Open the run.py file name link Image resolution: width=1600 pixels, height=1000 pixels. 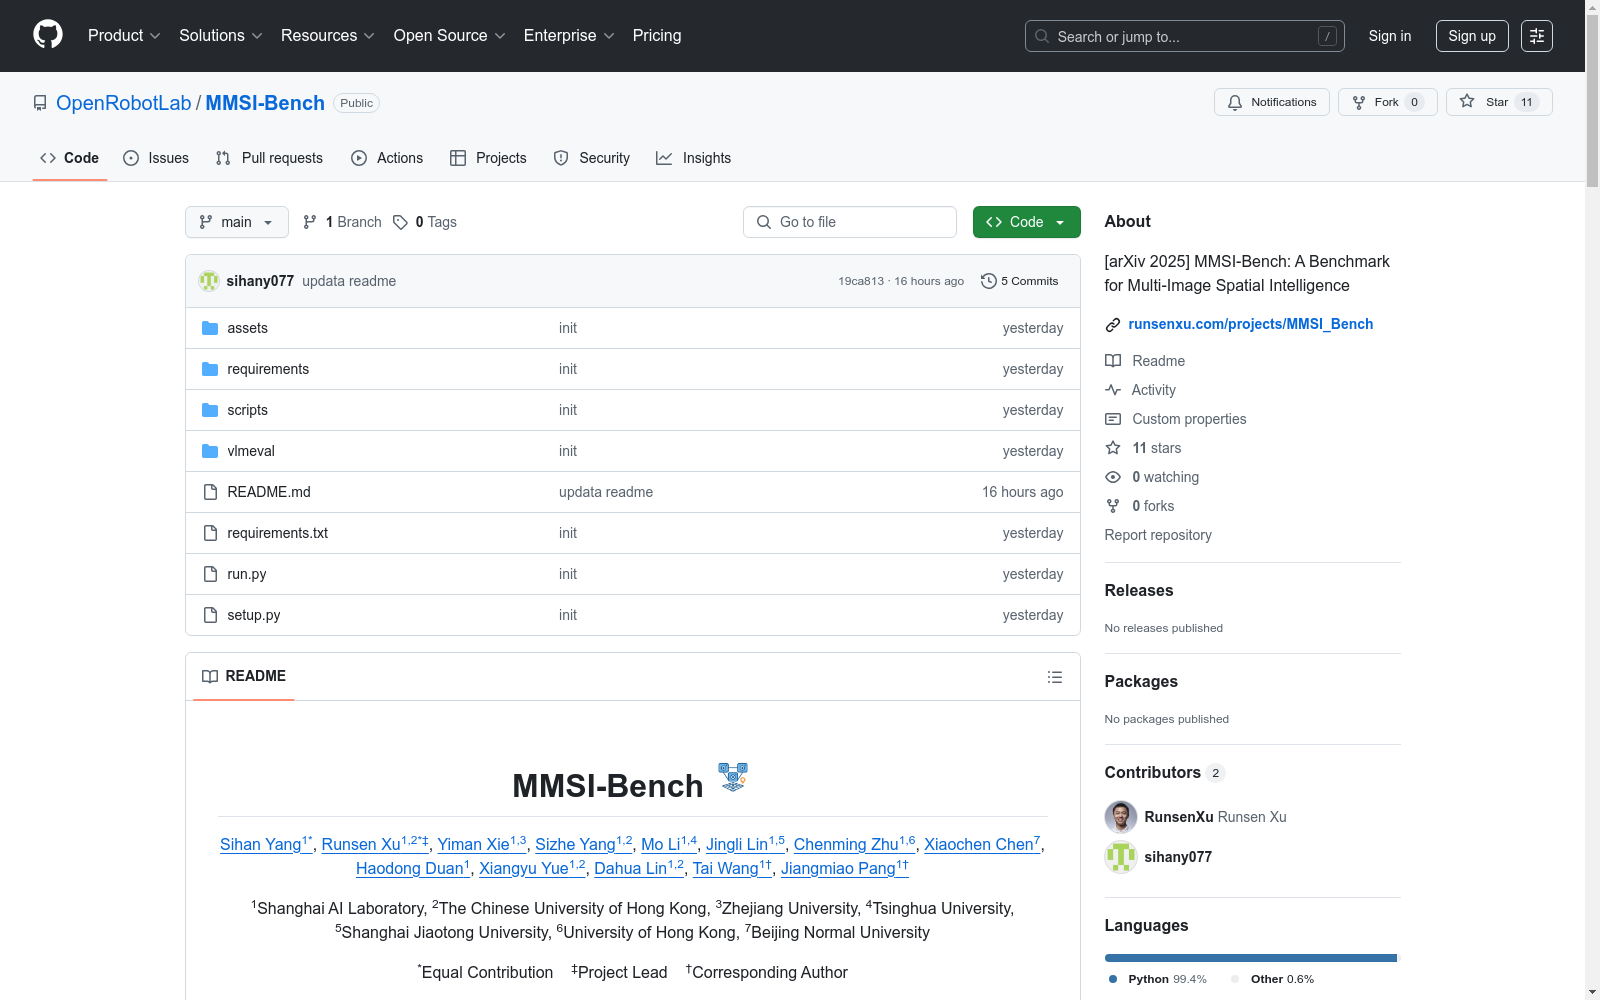247,574
